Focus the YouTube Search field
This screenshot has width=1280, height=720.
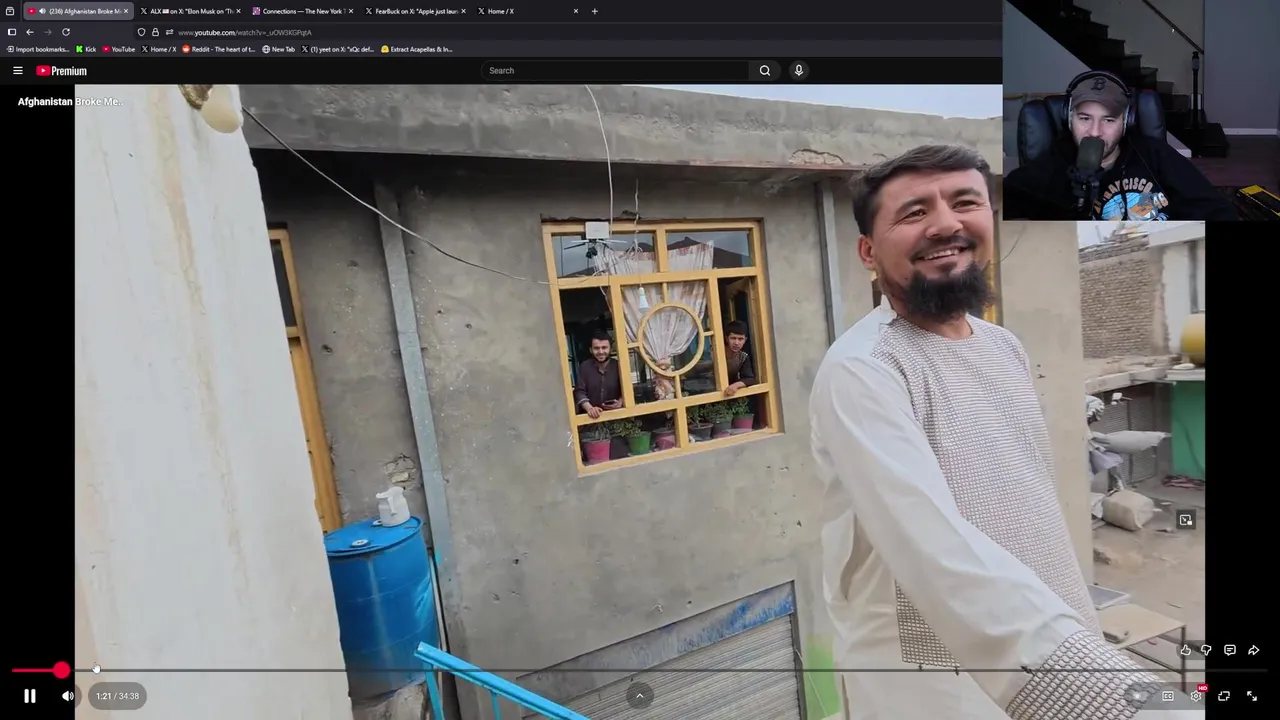click(x=614, y=70)
